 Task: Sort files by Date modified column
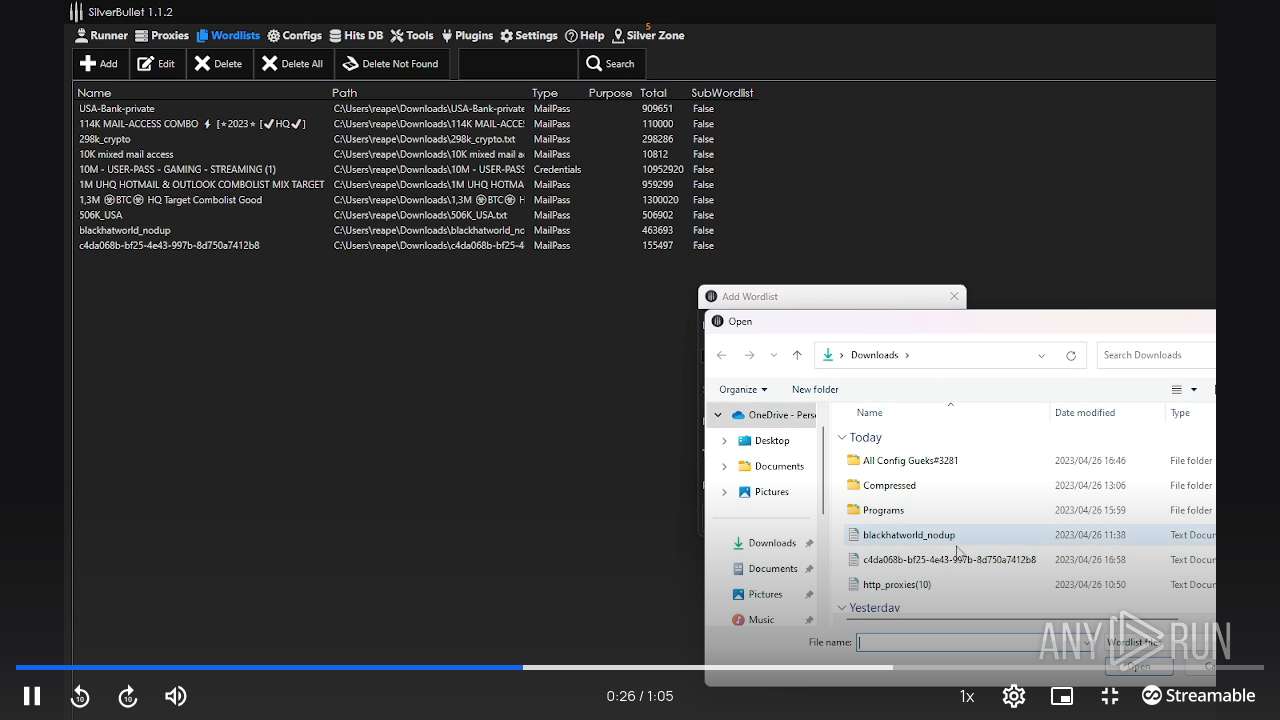(x=1084, y=412)
